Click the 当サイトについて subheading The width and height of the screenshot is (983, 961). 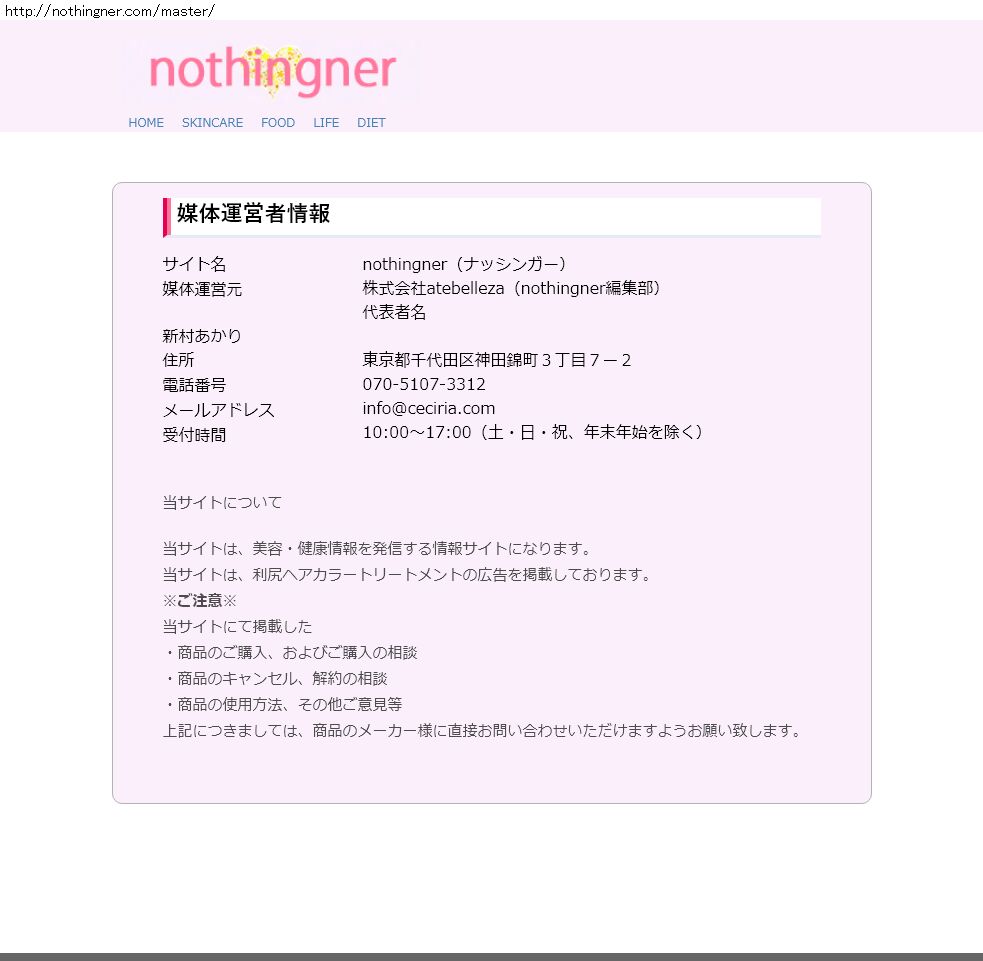[x=222, y=502]
